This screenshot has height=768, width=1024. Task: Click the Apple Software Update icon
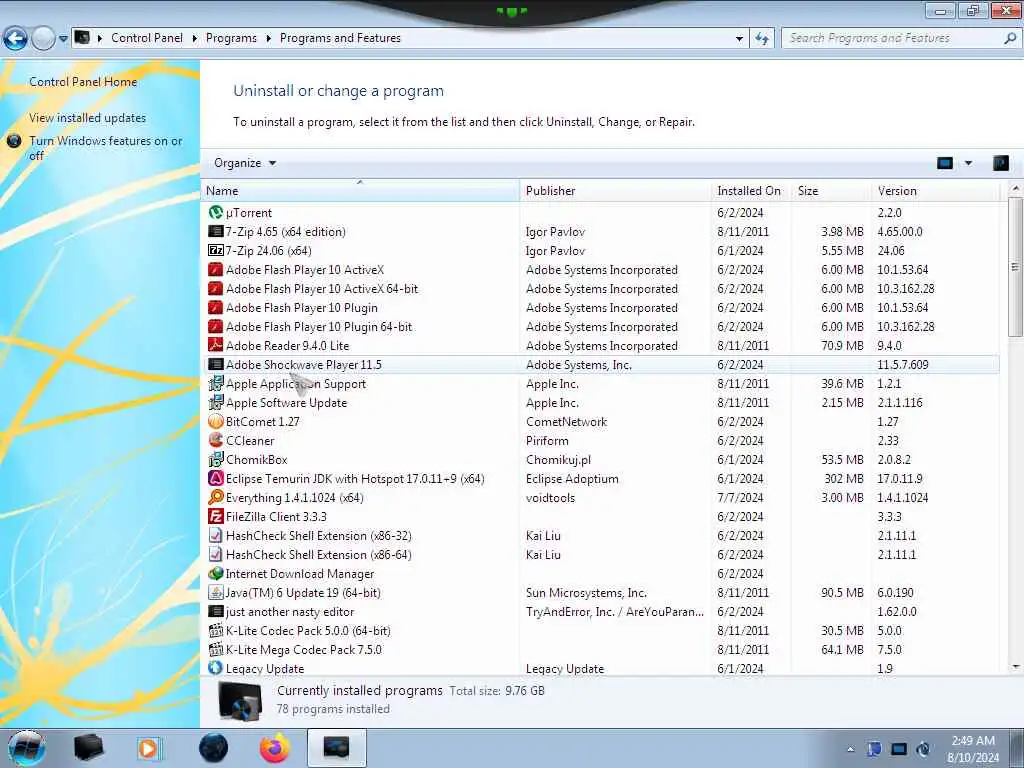coord(216,402)
